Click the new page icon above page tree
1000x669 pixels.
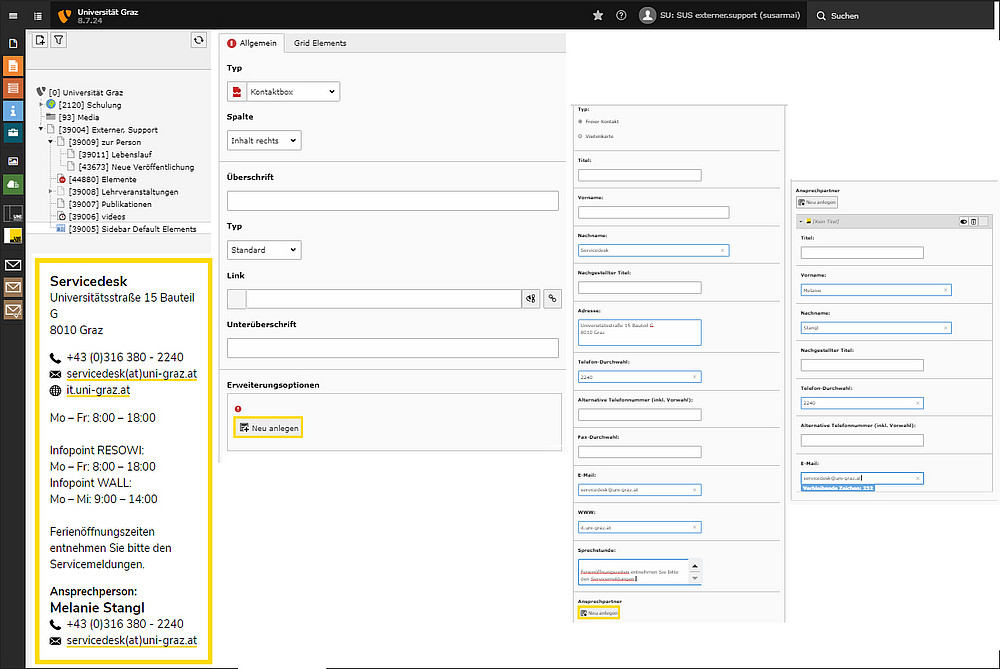[x=40, y=40]
